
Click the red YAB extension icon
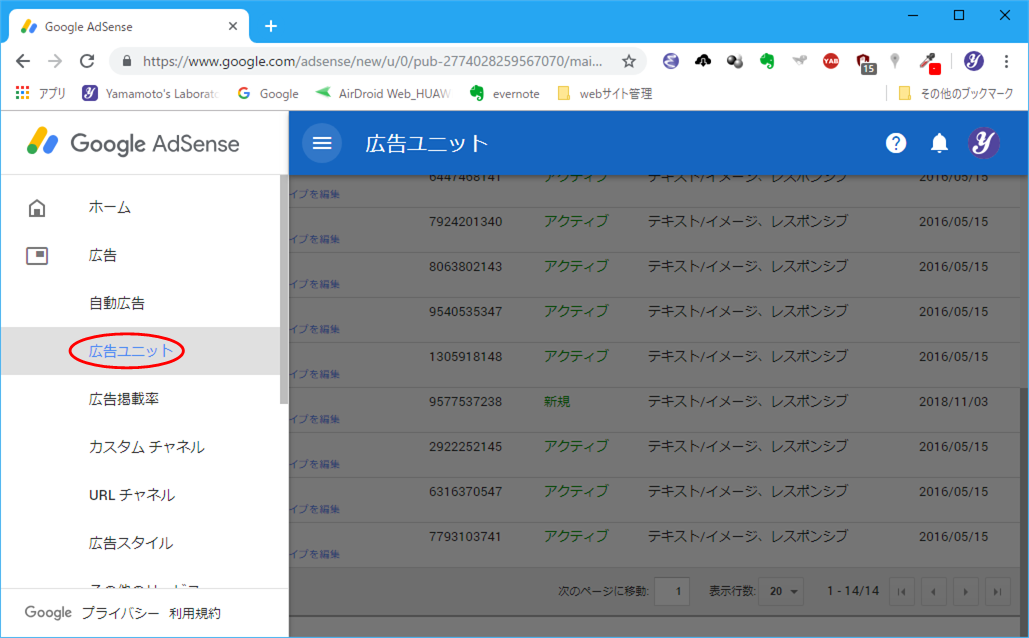831,61
